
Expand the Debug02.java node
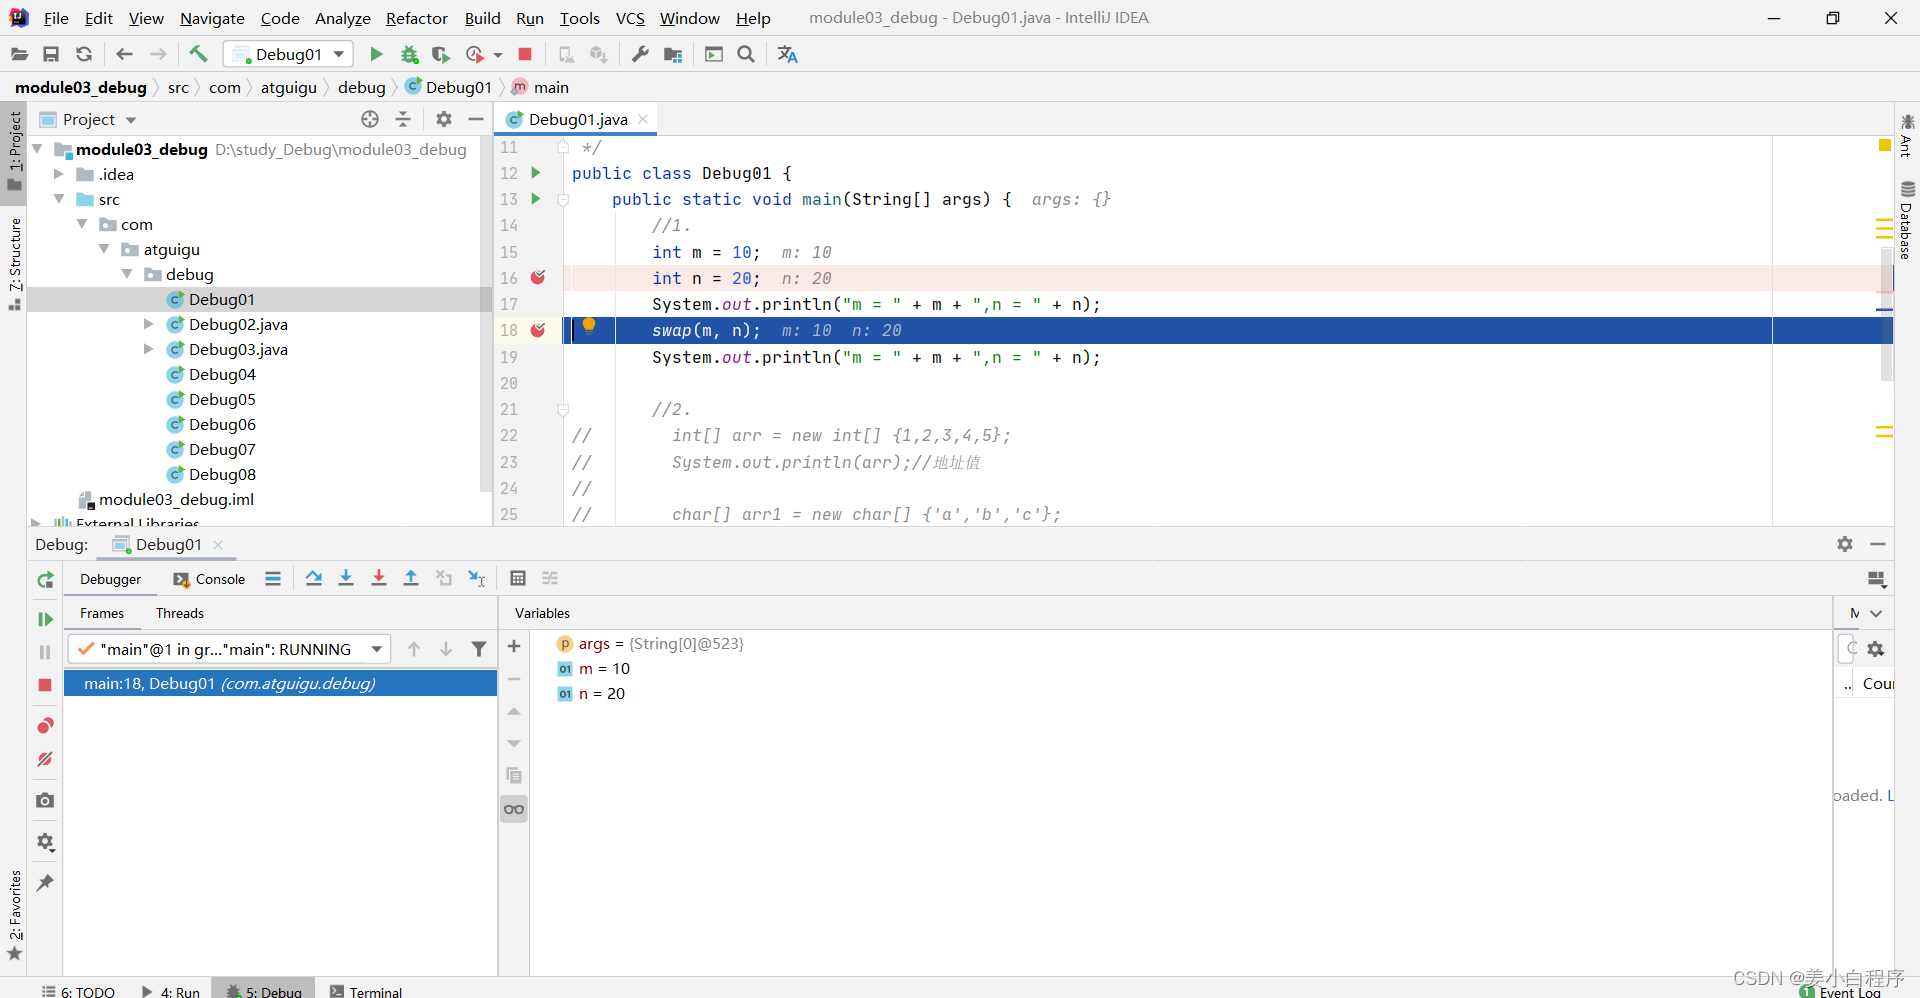(149, 324)
